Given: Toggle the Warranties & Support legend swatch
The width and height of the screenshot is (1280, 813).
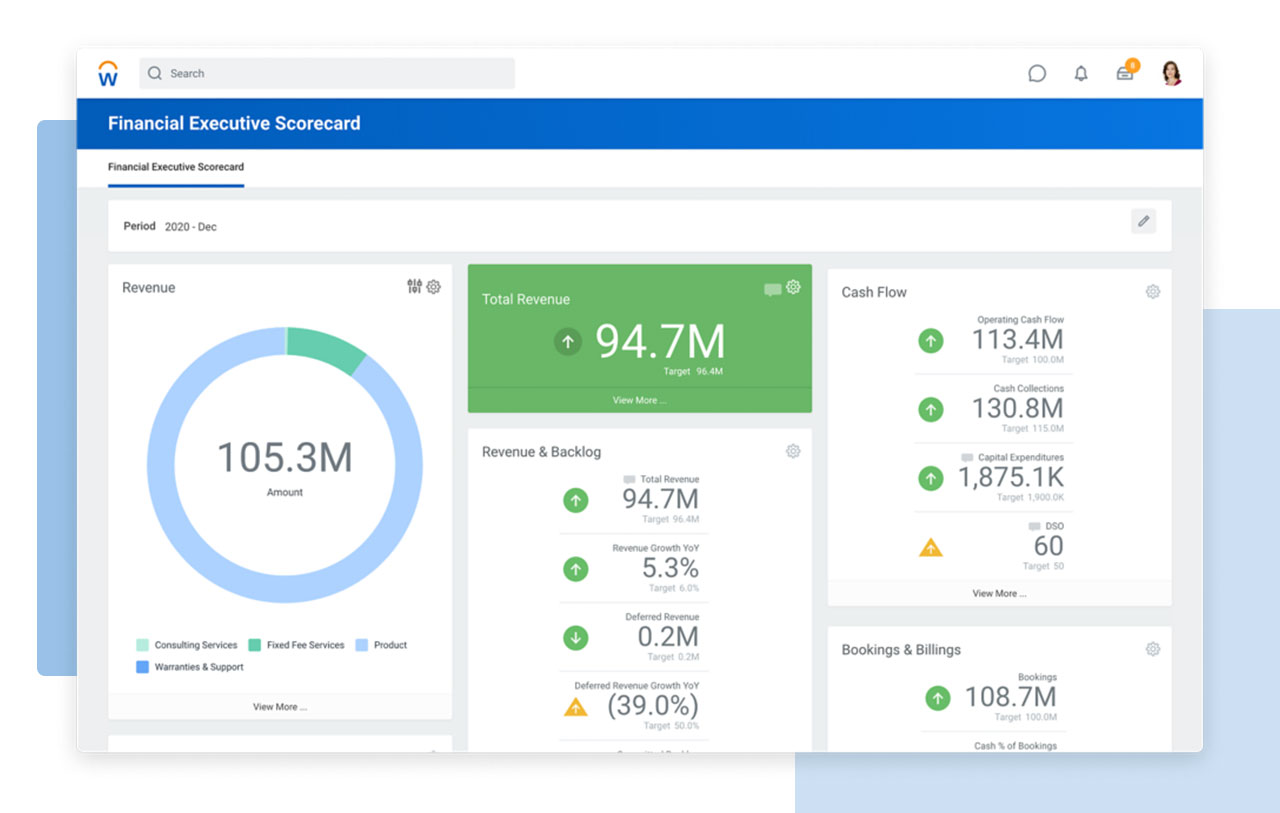Looking at the screenshot, I should pos(142,667).
